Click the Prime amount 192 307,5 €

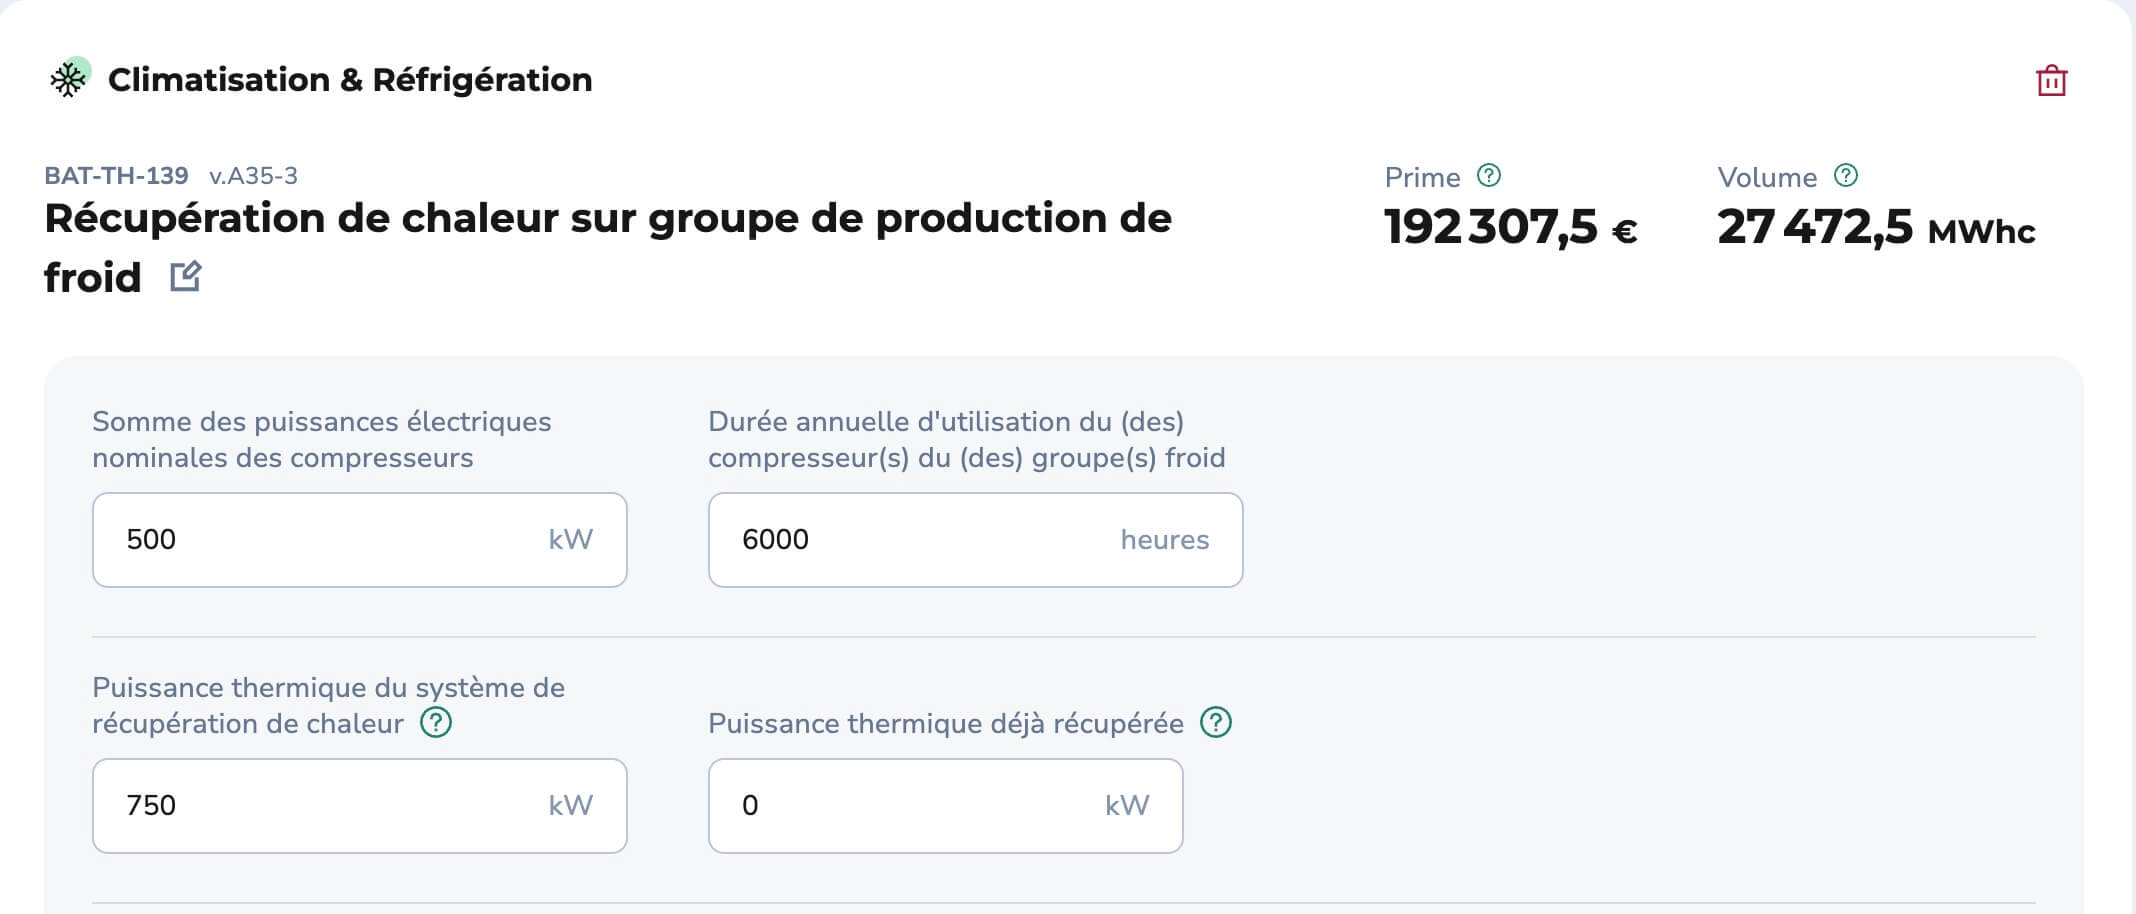1510,227
